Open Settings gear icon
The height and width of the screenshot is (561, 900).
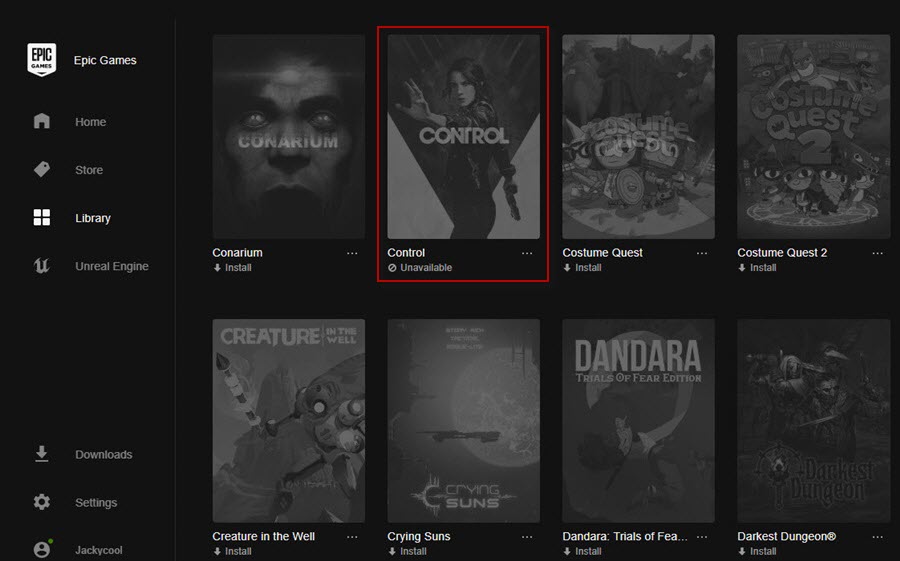coord(41,502)
